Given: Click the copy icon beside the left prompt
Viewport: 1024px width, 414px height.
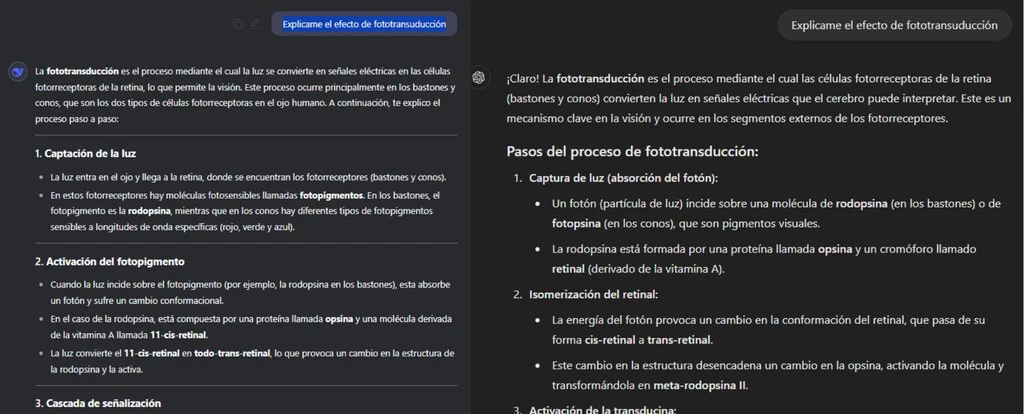Looking at the screenshot, I should pyautogui.click(x=237, y=24).
